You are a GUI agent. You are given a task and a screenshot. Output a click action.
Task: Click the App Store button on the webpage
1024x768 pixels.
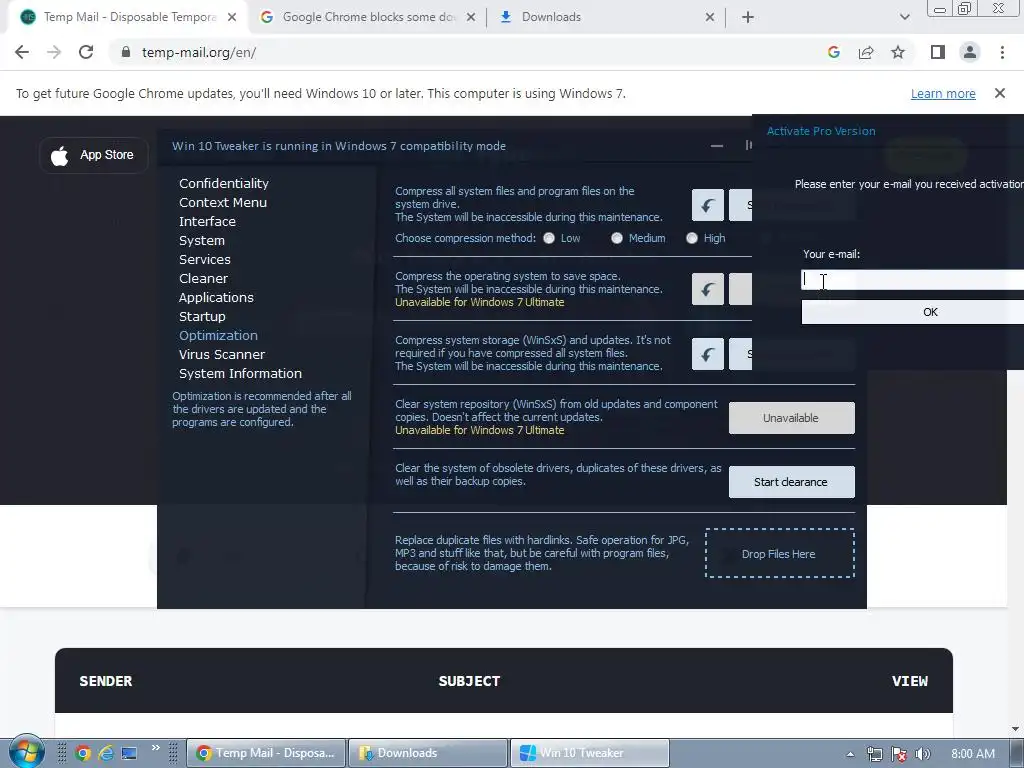point(94,155)
